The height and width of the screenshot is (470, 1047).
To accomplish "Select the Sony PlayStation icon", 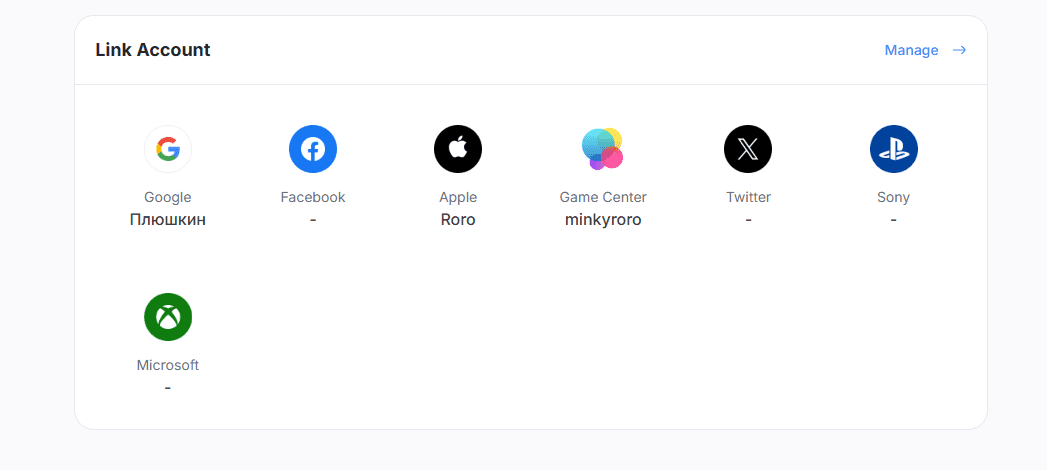I will tap(893, 150).
